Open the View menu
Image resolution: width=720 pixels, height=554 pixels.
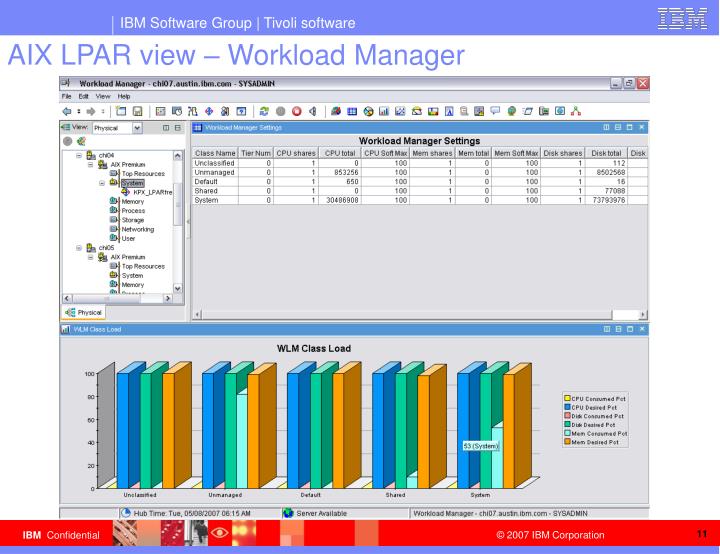coord(103,96)
